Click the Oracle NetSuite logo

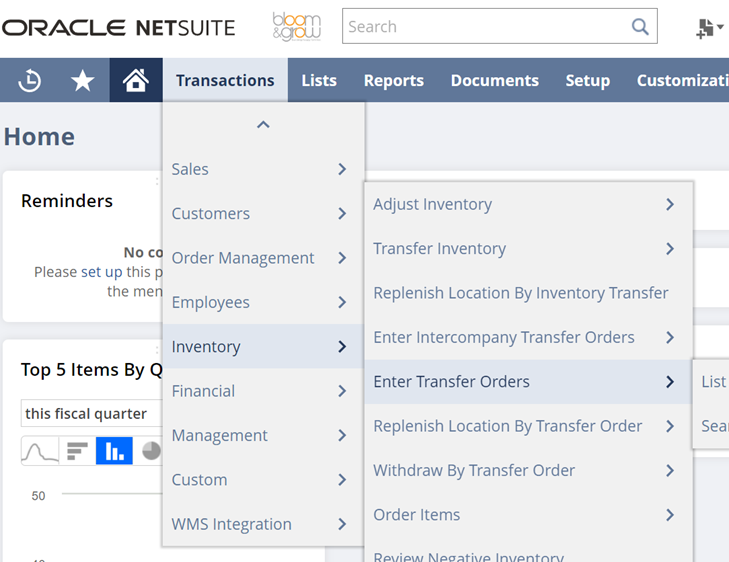[x=119, y=28]
